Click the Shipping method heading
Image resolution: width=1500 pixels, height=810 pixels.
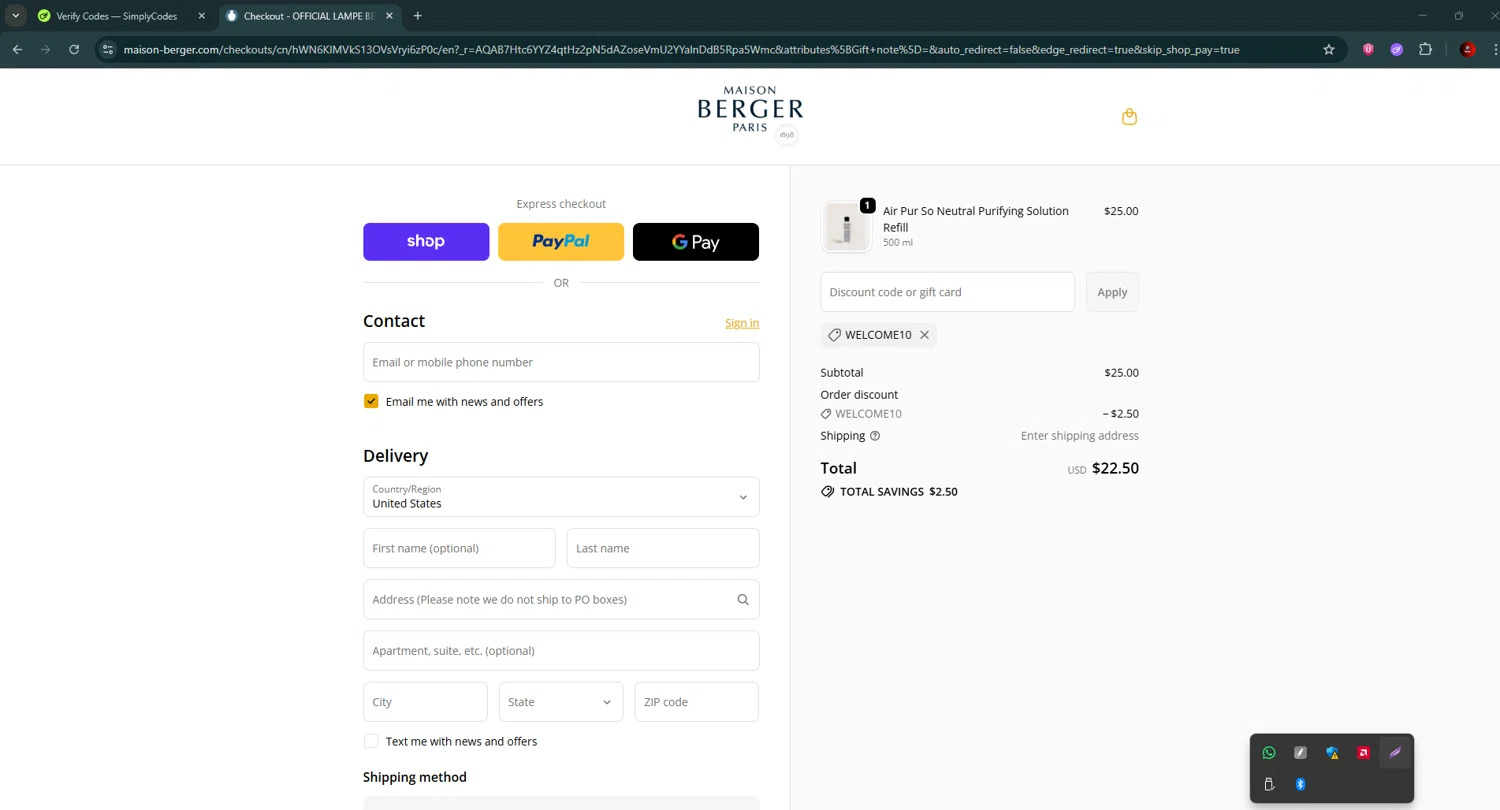(415, 777)
